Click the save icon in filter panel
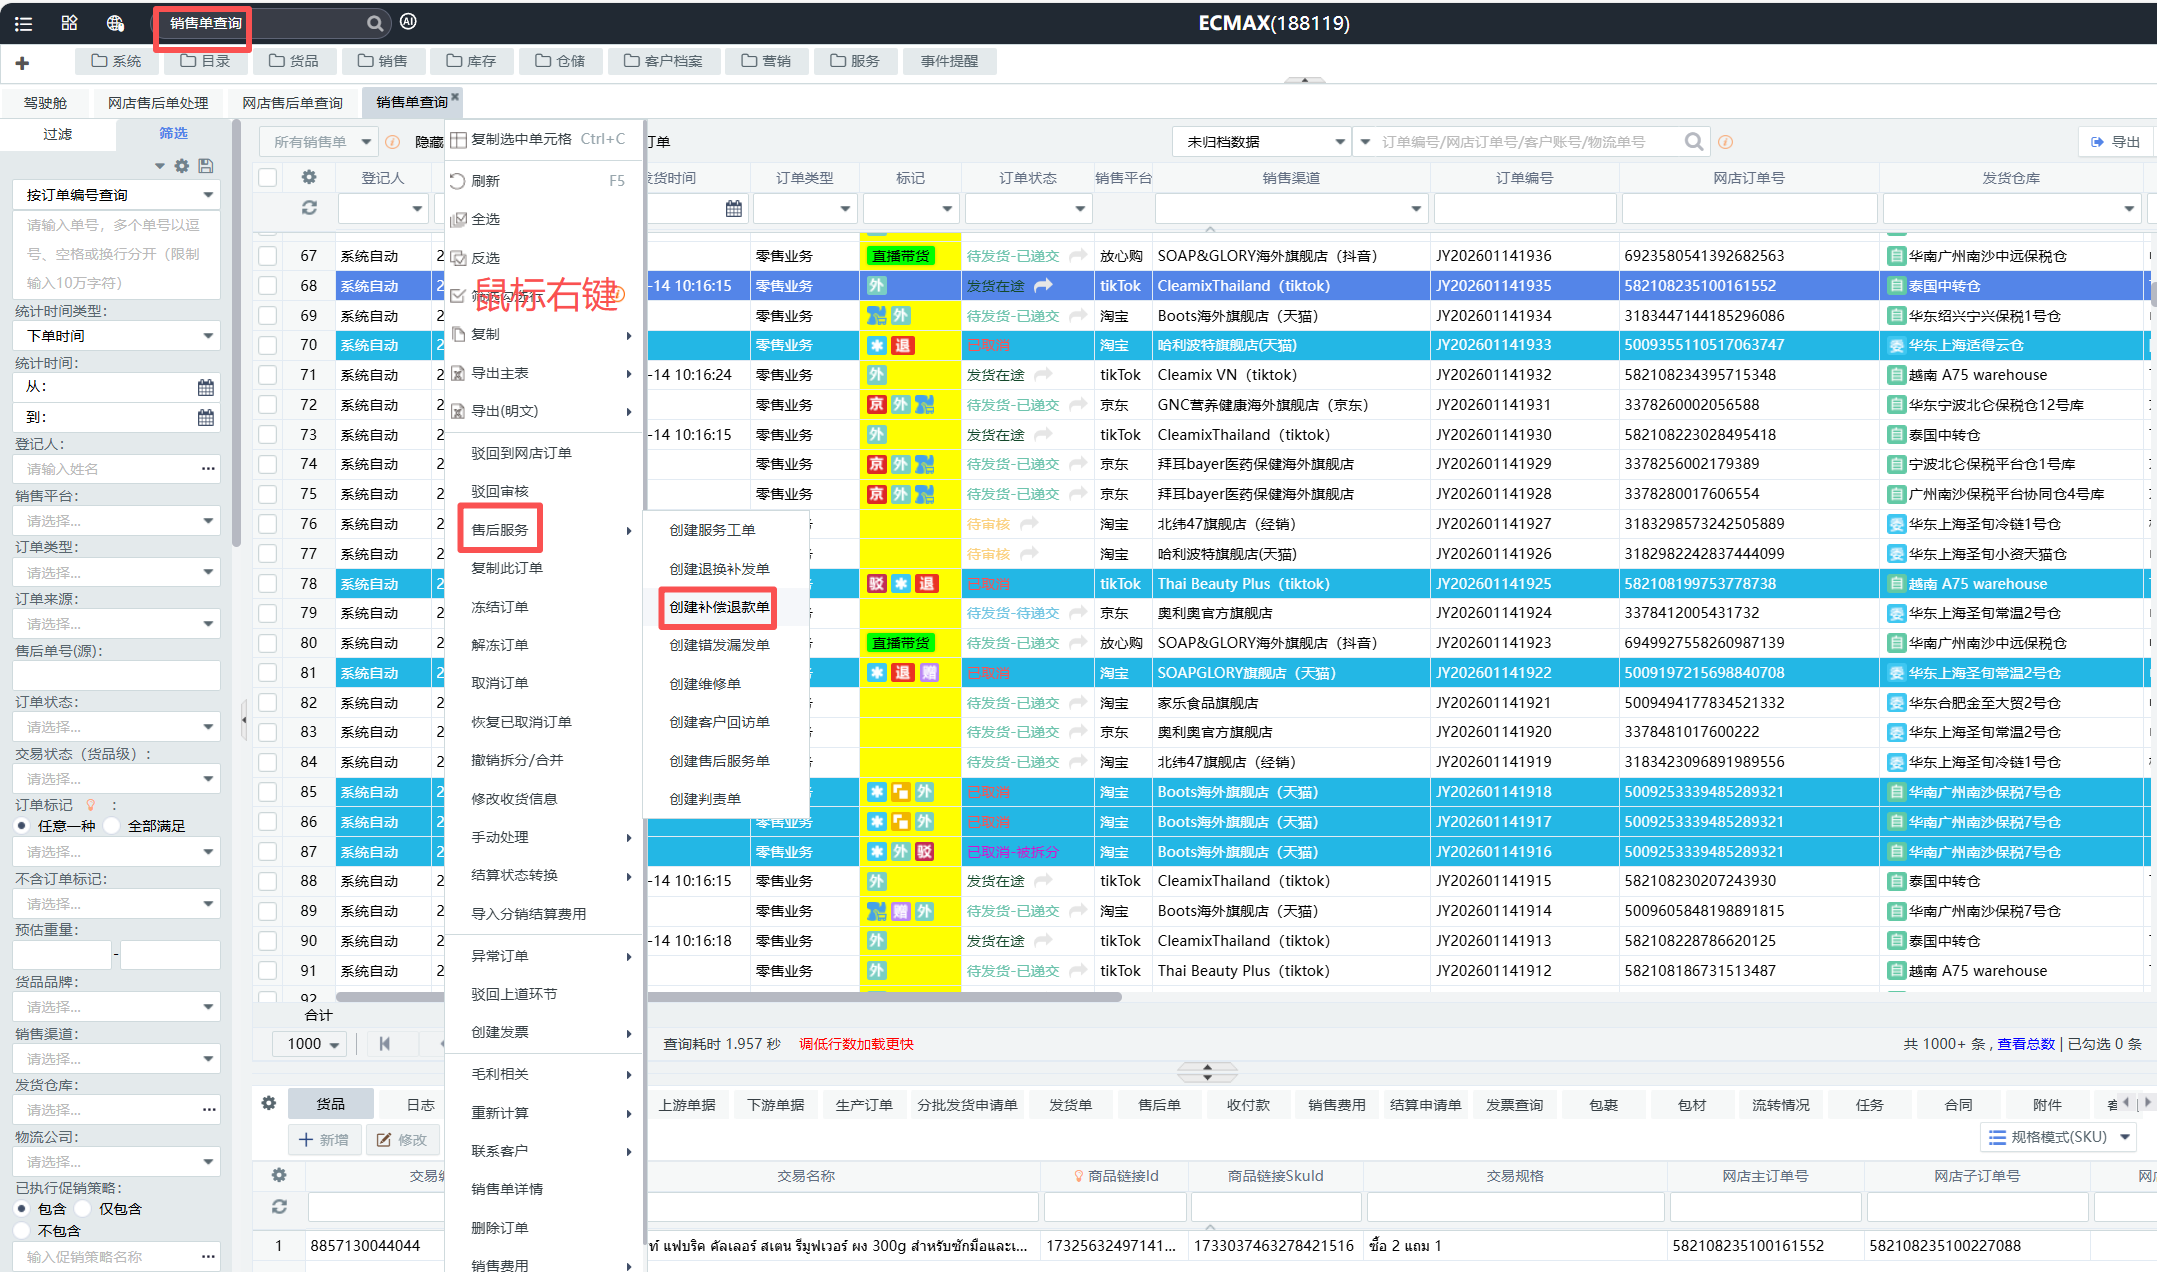Screen dimensions: 2157x1272 [205, 166]
